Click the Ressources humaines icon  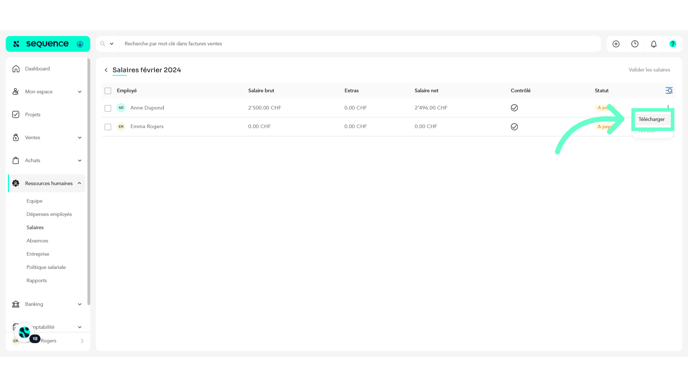tap(16, 183)
